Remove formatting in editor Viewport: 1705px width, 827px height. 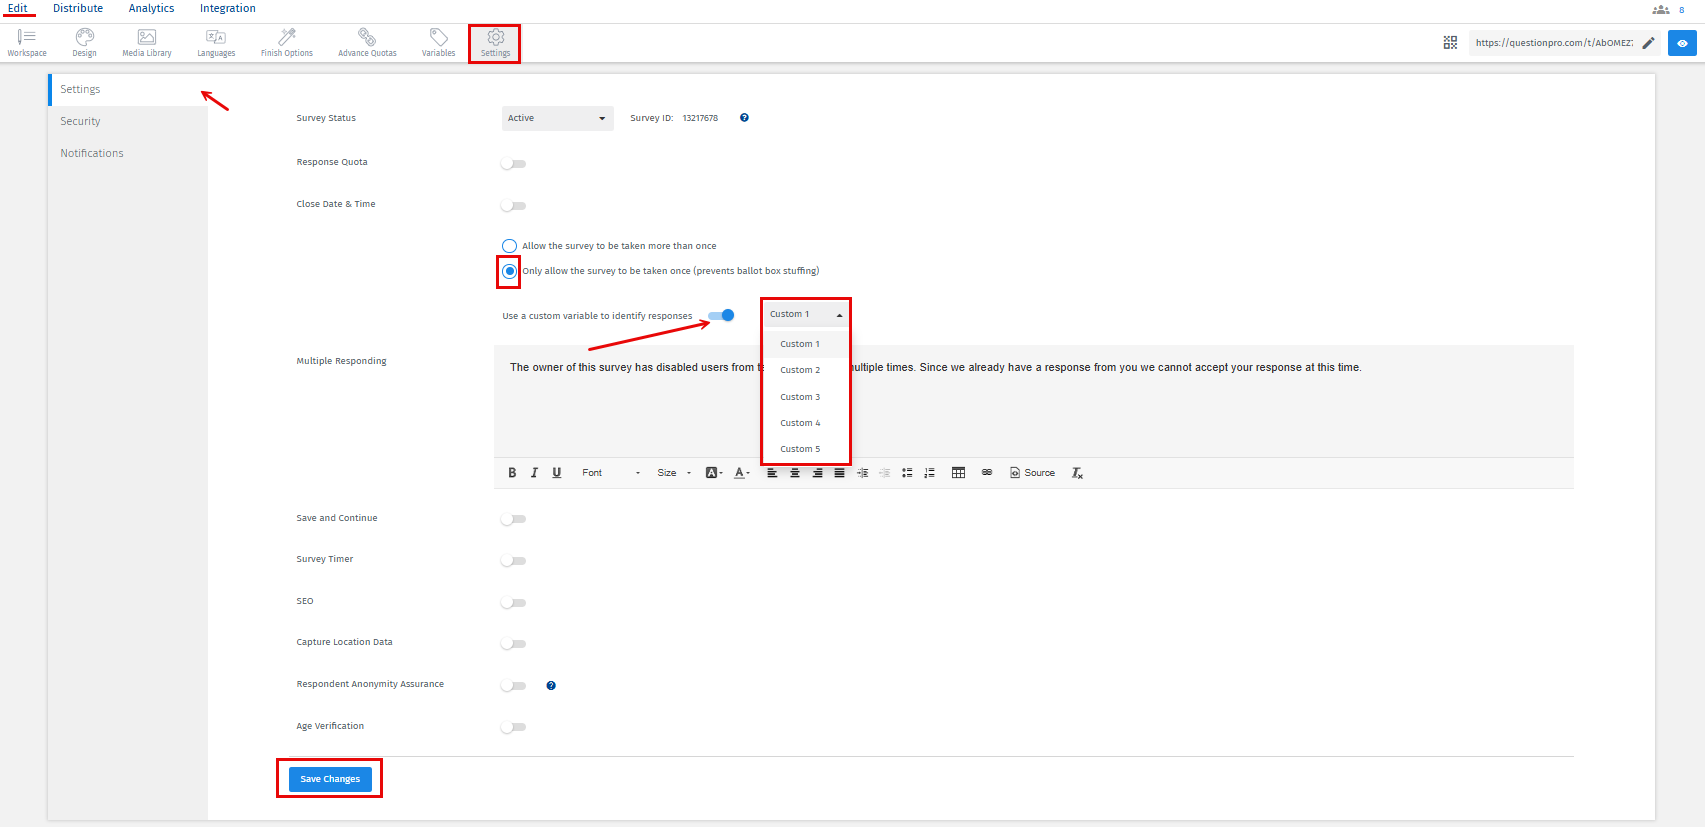coord(1077,473)
